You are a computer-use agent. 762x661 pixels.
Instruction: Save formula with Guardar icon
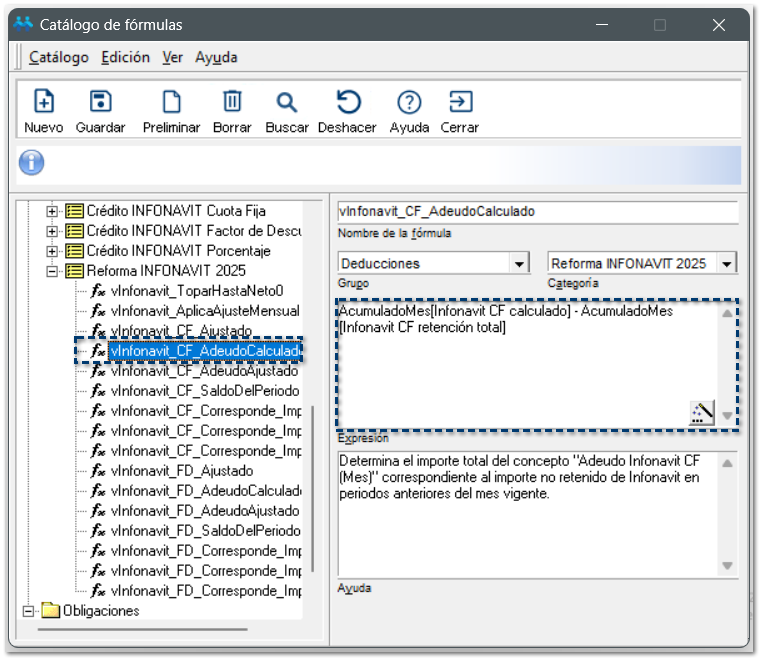[100, 102]
